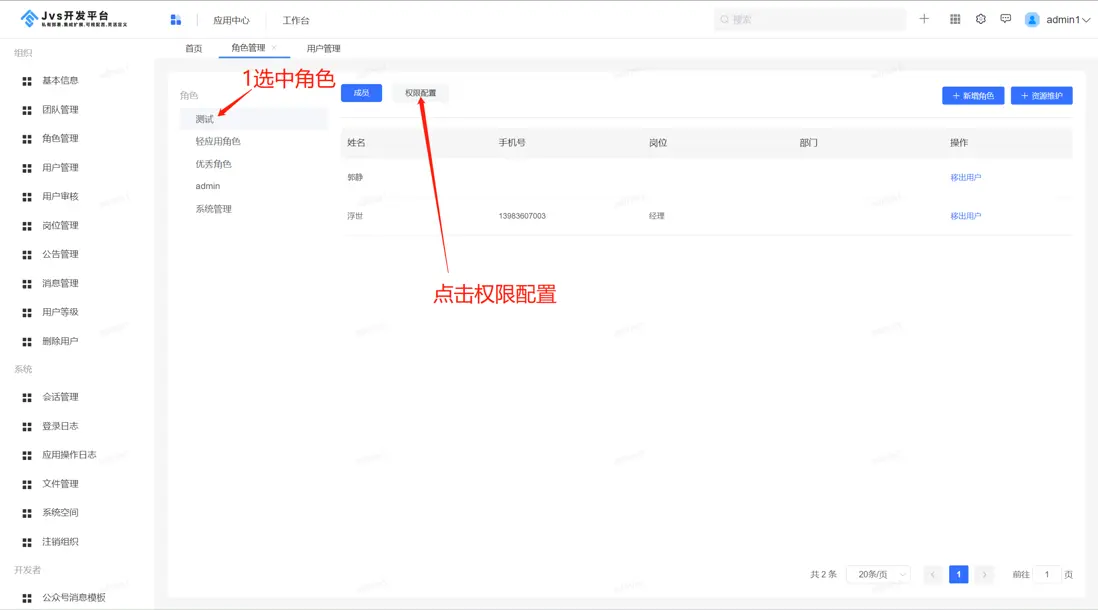The width and height of the screenshot is (1098, 610).
Task: Click the 姓名 column header
Action: point(356,143)
